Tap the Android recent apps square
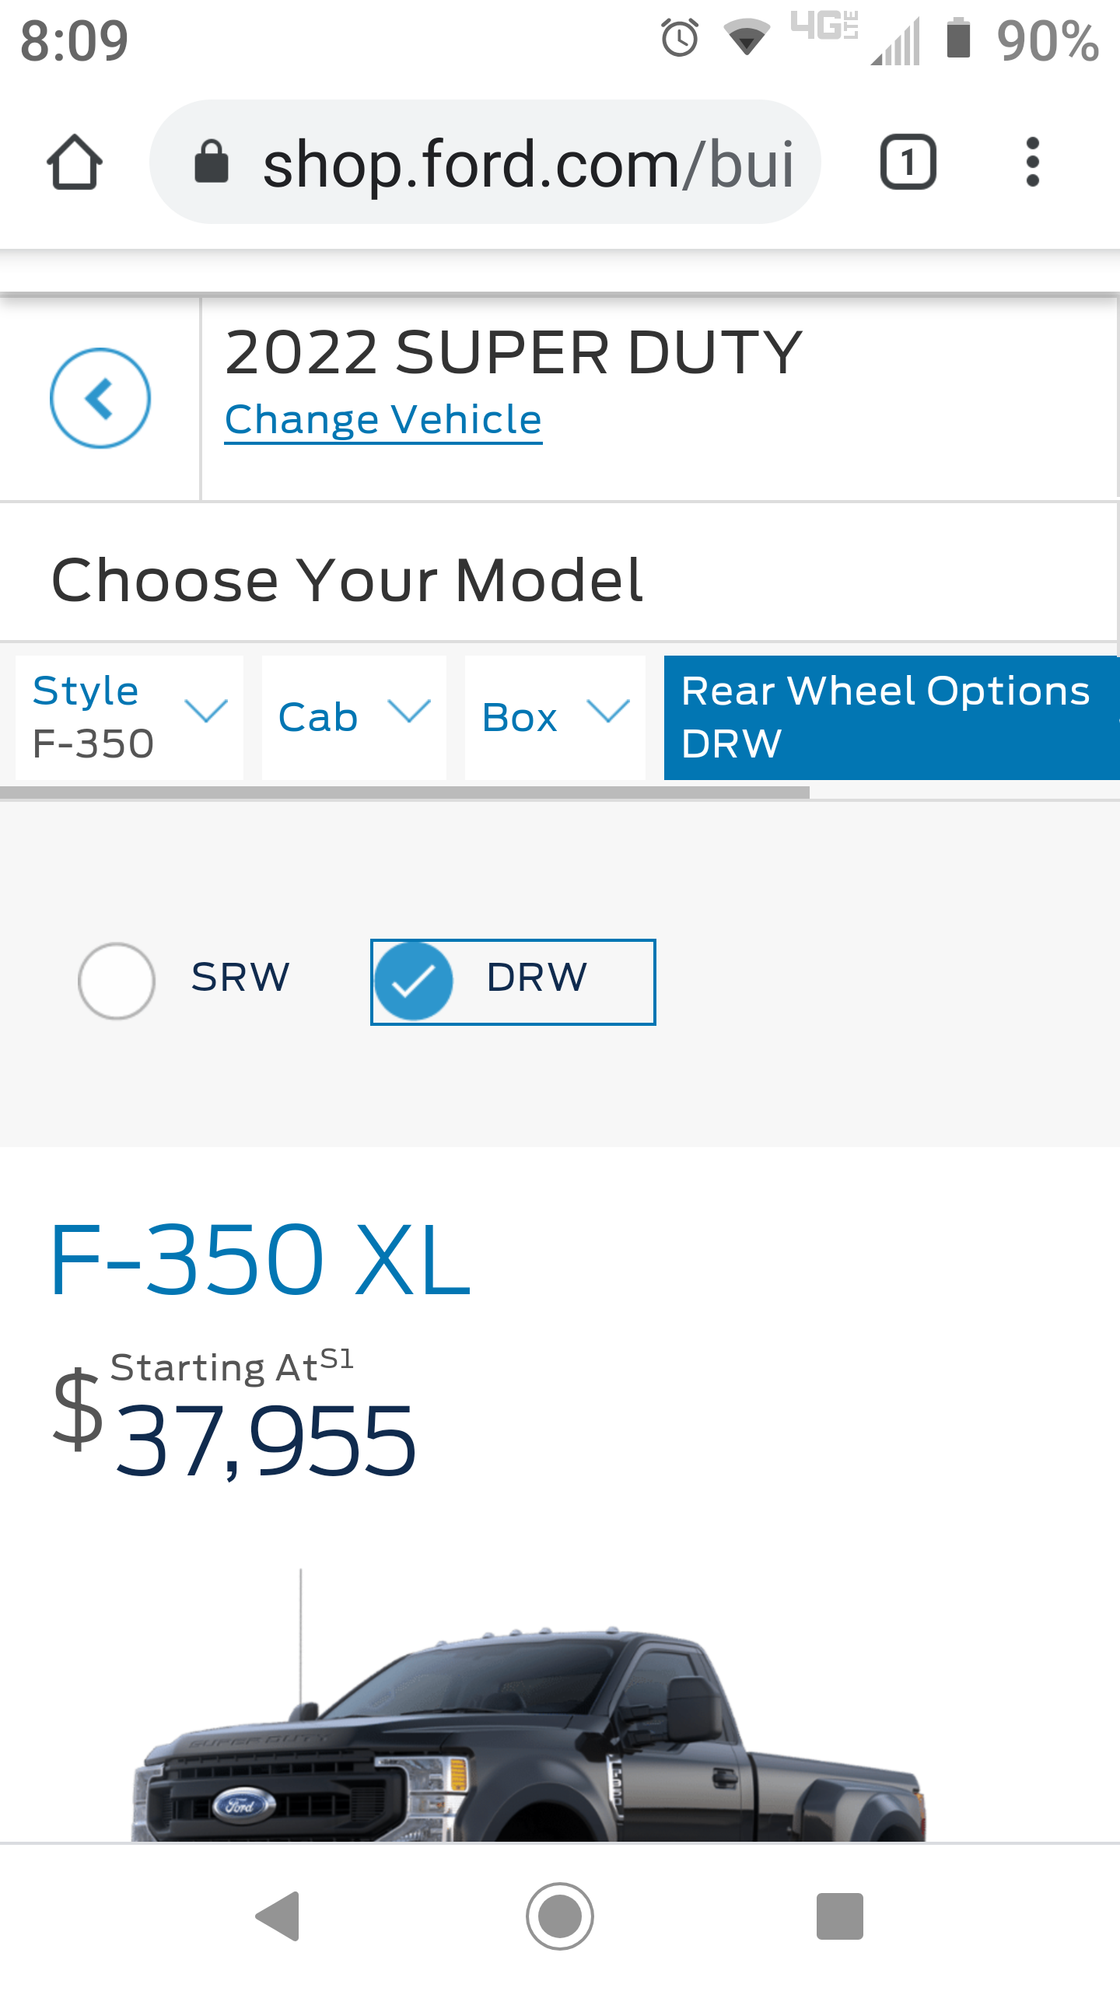This screenshot has height=1991, width=1120. point(838,1937)
